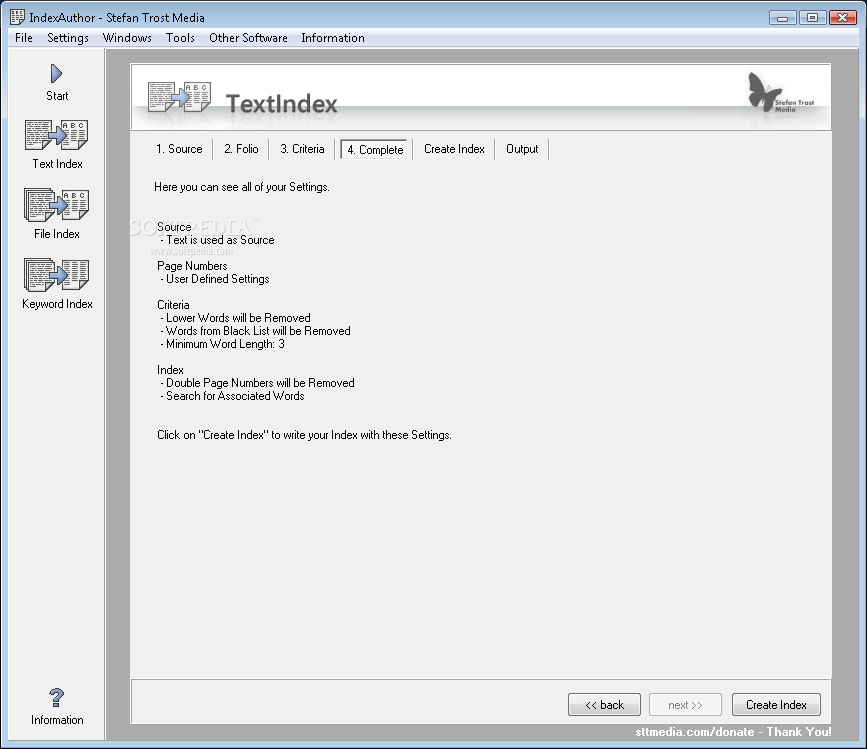Open the Tools menu
The image size is (867, 749).
click(x=180, y=38)
